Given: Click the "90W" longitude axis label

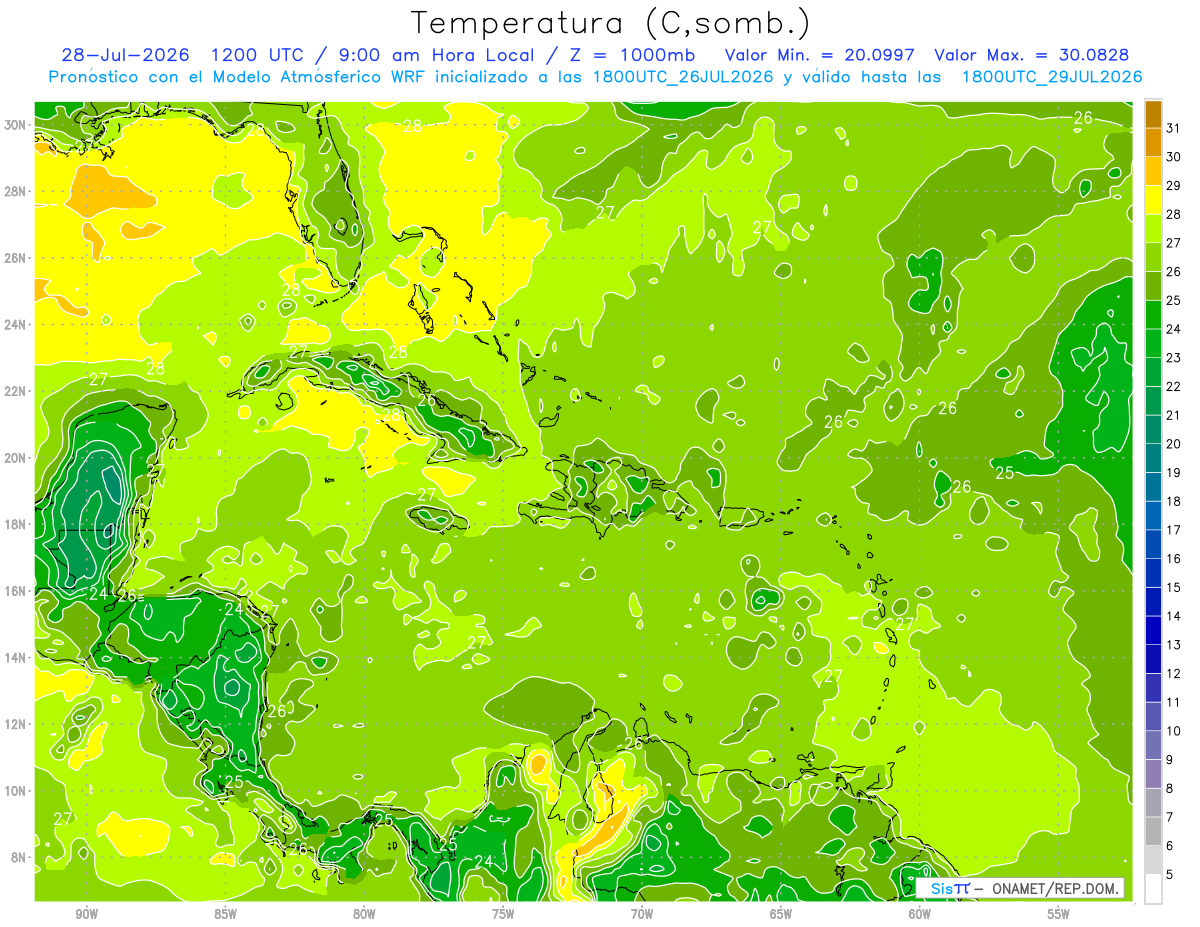Looking at the screenshot, I should click(86, 914).
